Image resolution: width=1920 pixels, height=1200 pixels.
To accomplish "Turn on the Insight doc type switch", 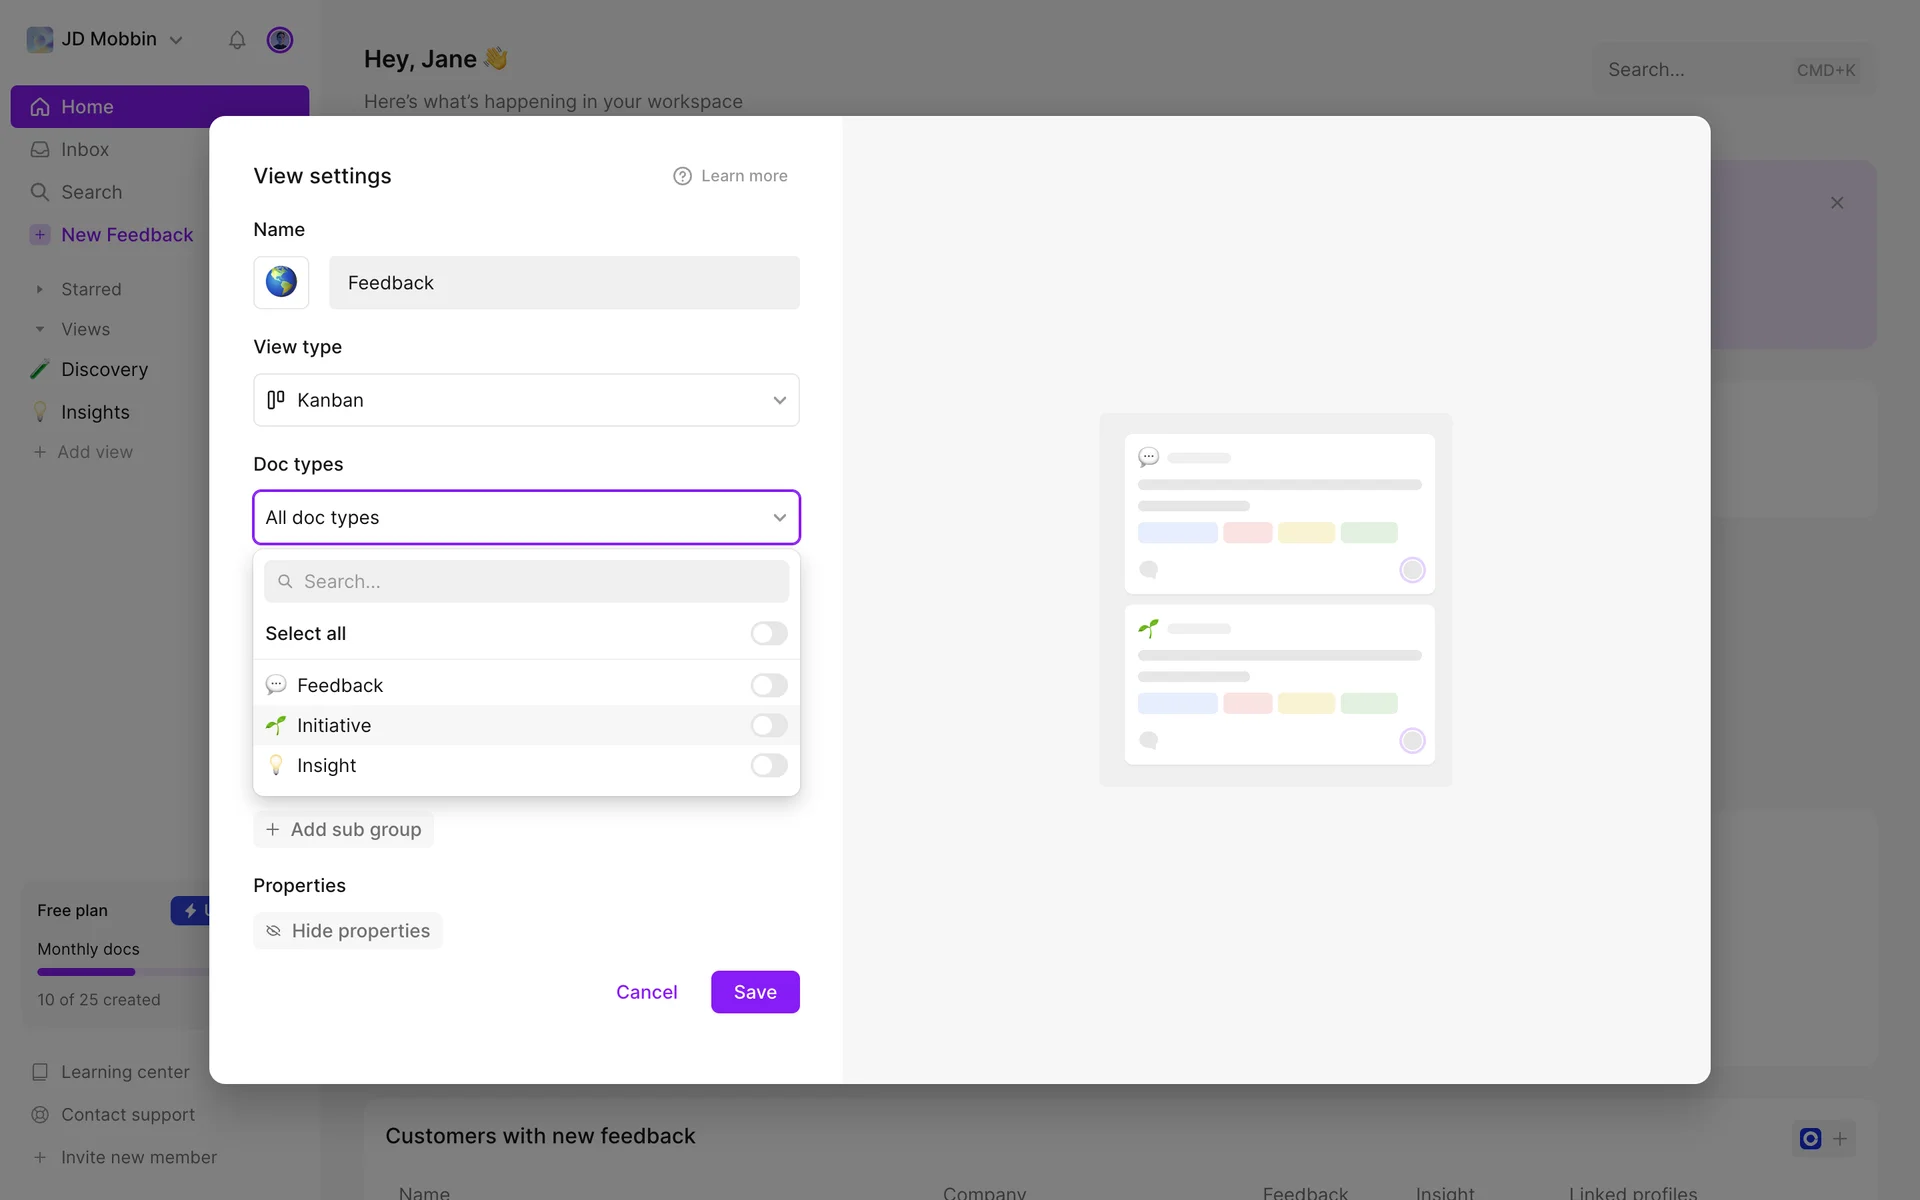I will (x=768, y=765).
